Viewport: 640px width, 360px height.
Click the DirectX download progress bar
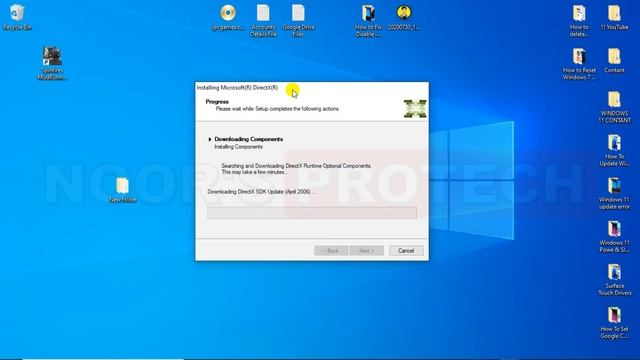pyautogui.click(x=312, y=213)
